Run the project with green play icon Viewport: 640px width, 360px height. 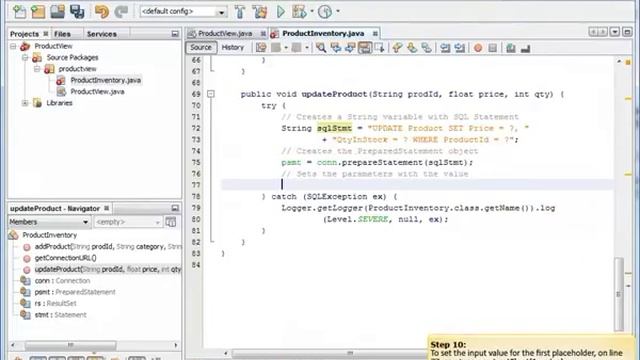pos(281,11)
